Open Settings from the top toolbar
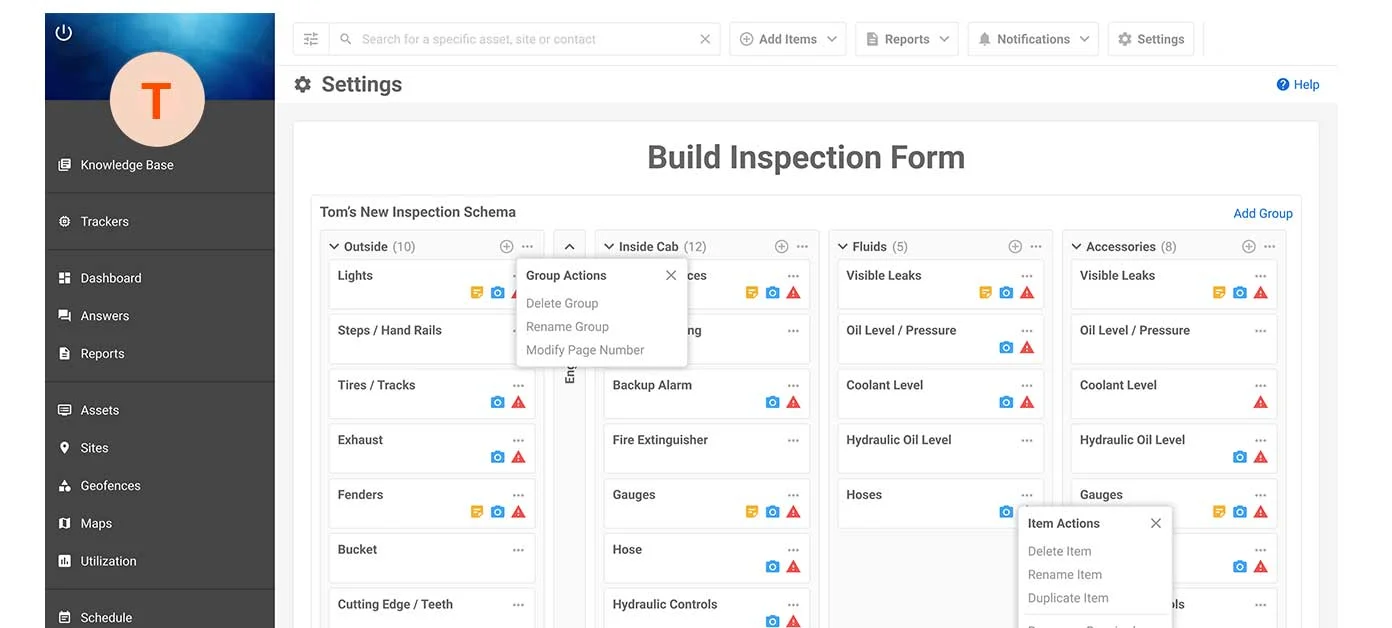Image resolution: width=1392 pixels, height=628 pixels. click(x=1150, y=38)
